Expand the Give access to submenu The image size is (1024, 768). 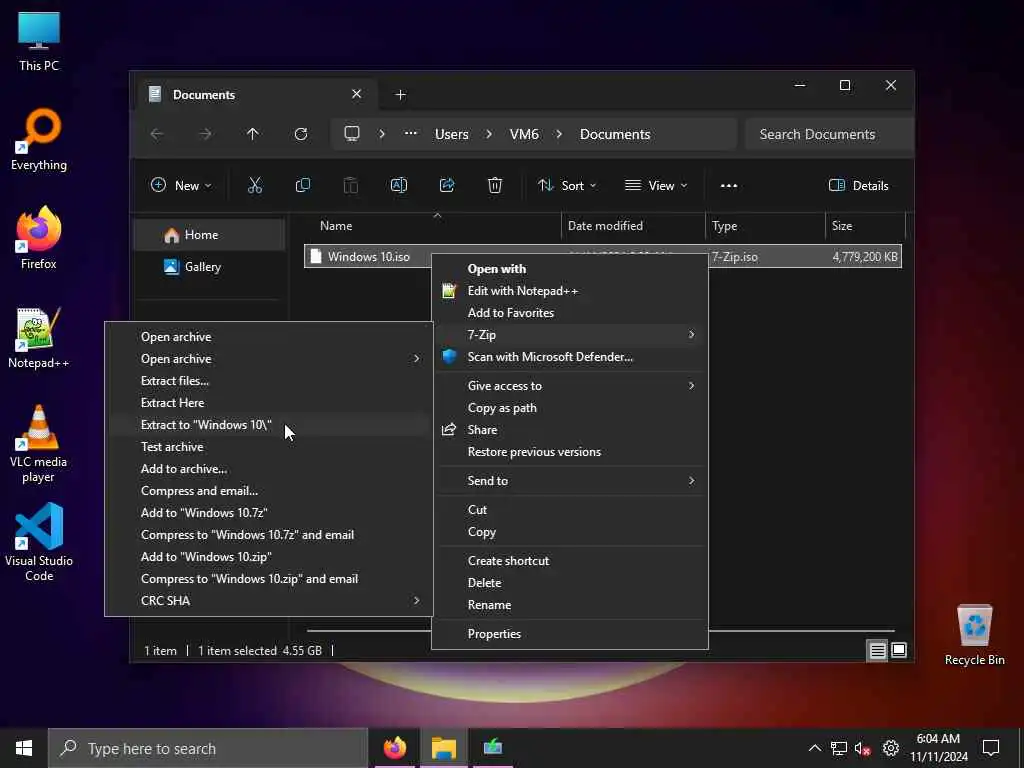click(x=569, y=385)
